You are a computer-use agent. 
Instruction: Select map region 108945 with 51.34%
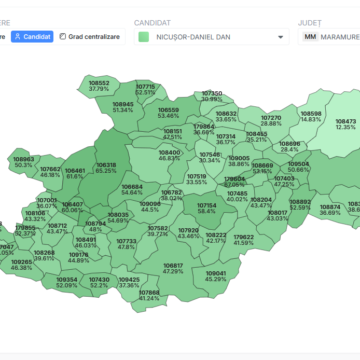[123, 107]
